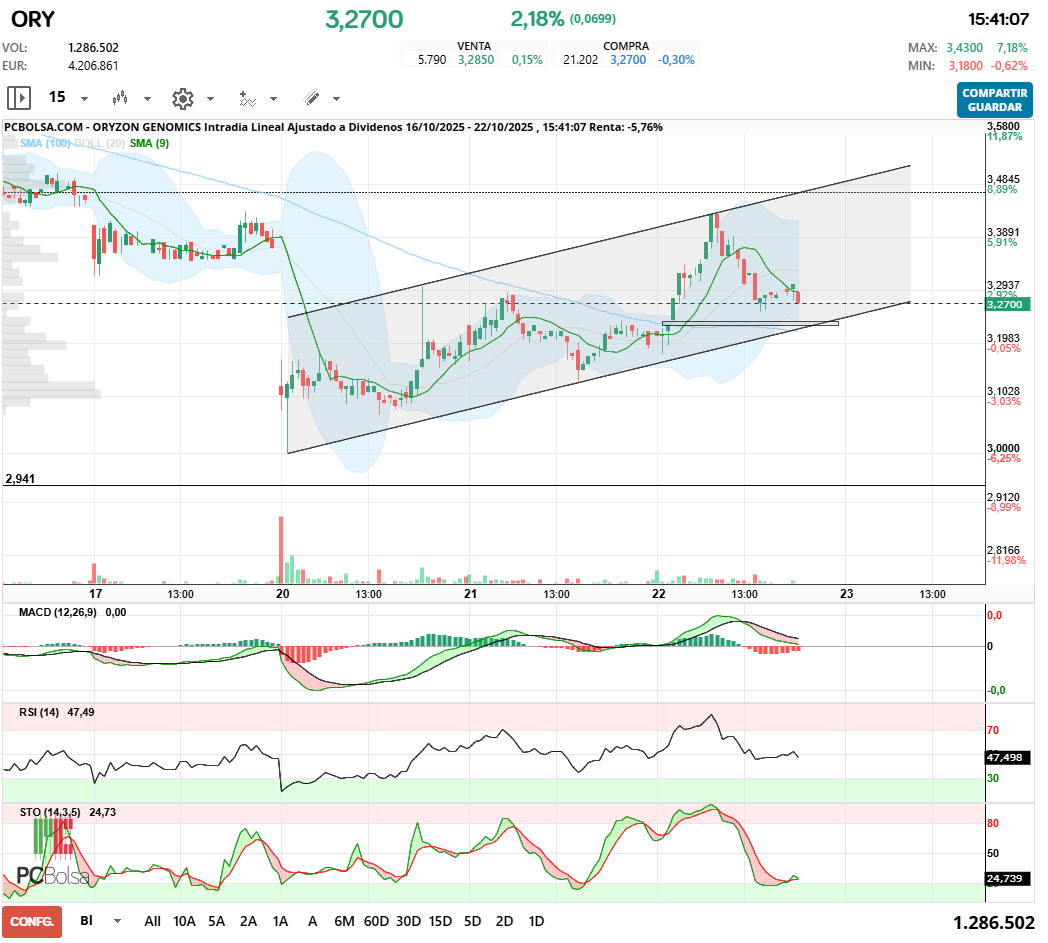Click the stochastic value tag 24,739
This screenshot has width=1048, height=943.
(1007, 878)
